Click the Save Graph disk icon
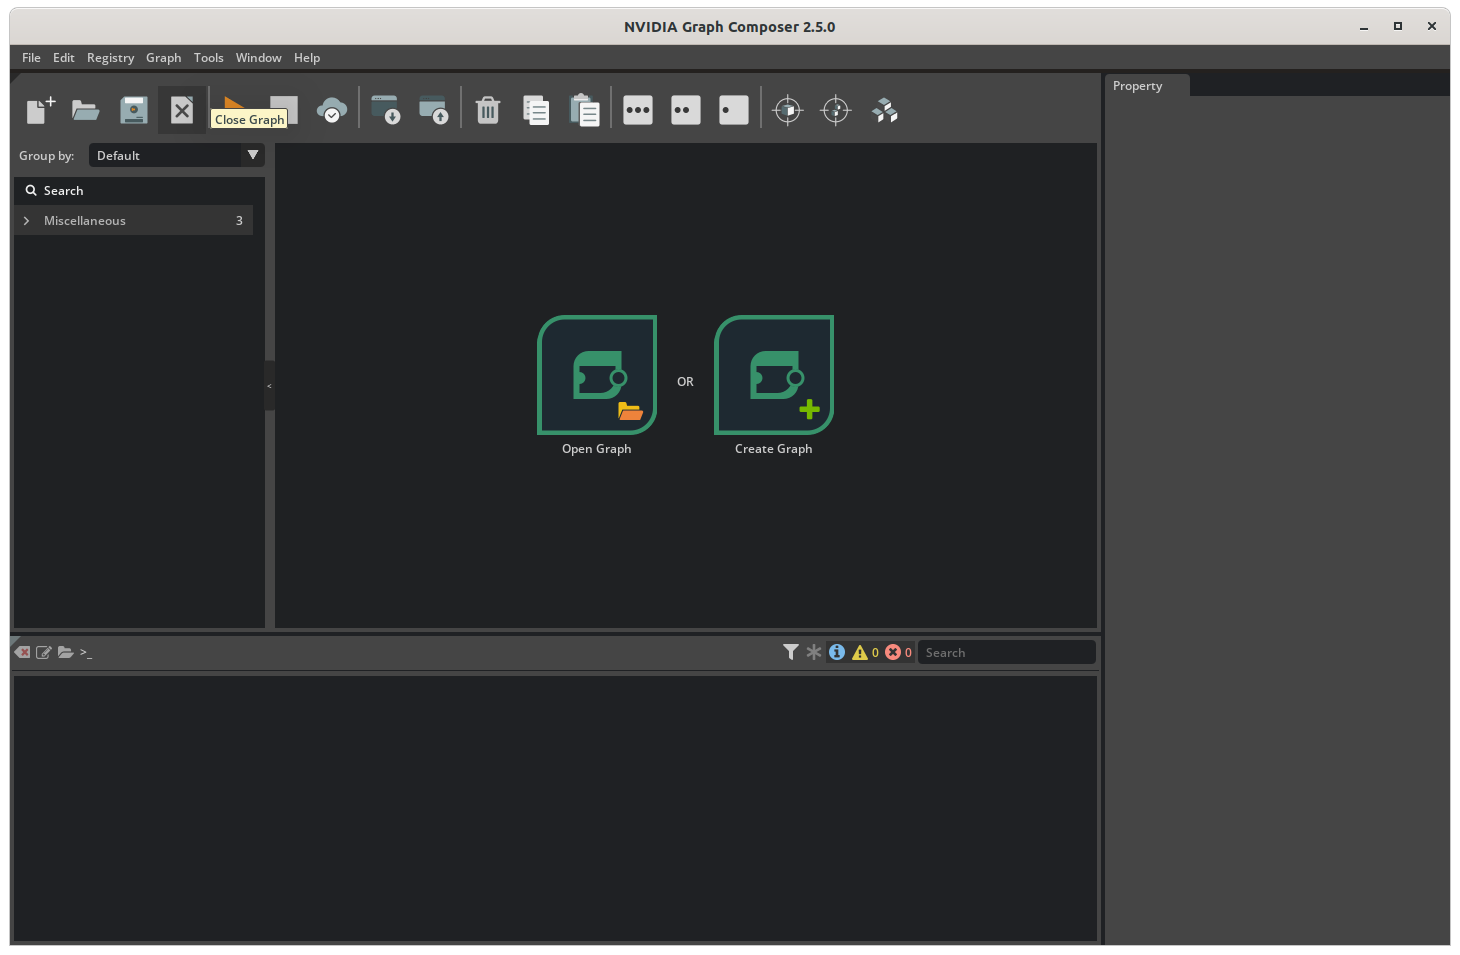The height and width of the screenshot is (955, 1460). point(134,110)
